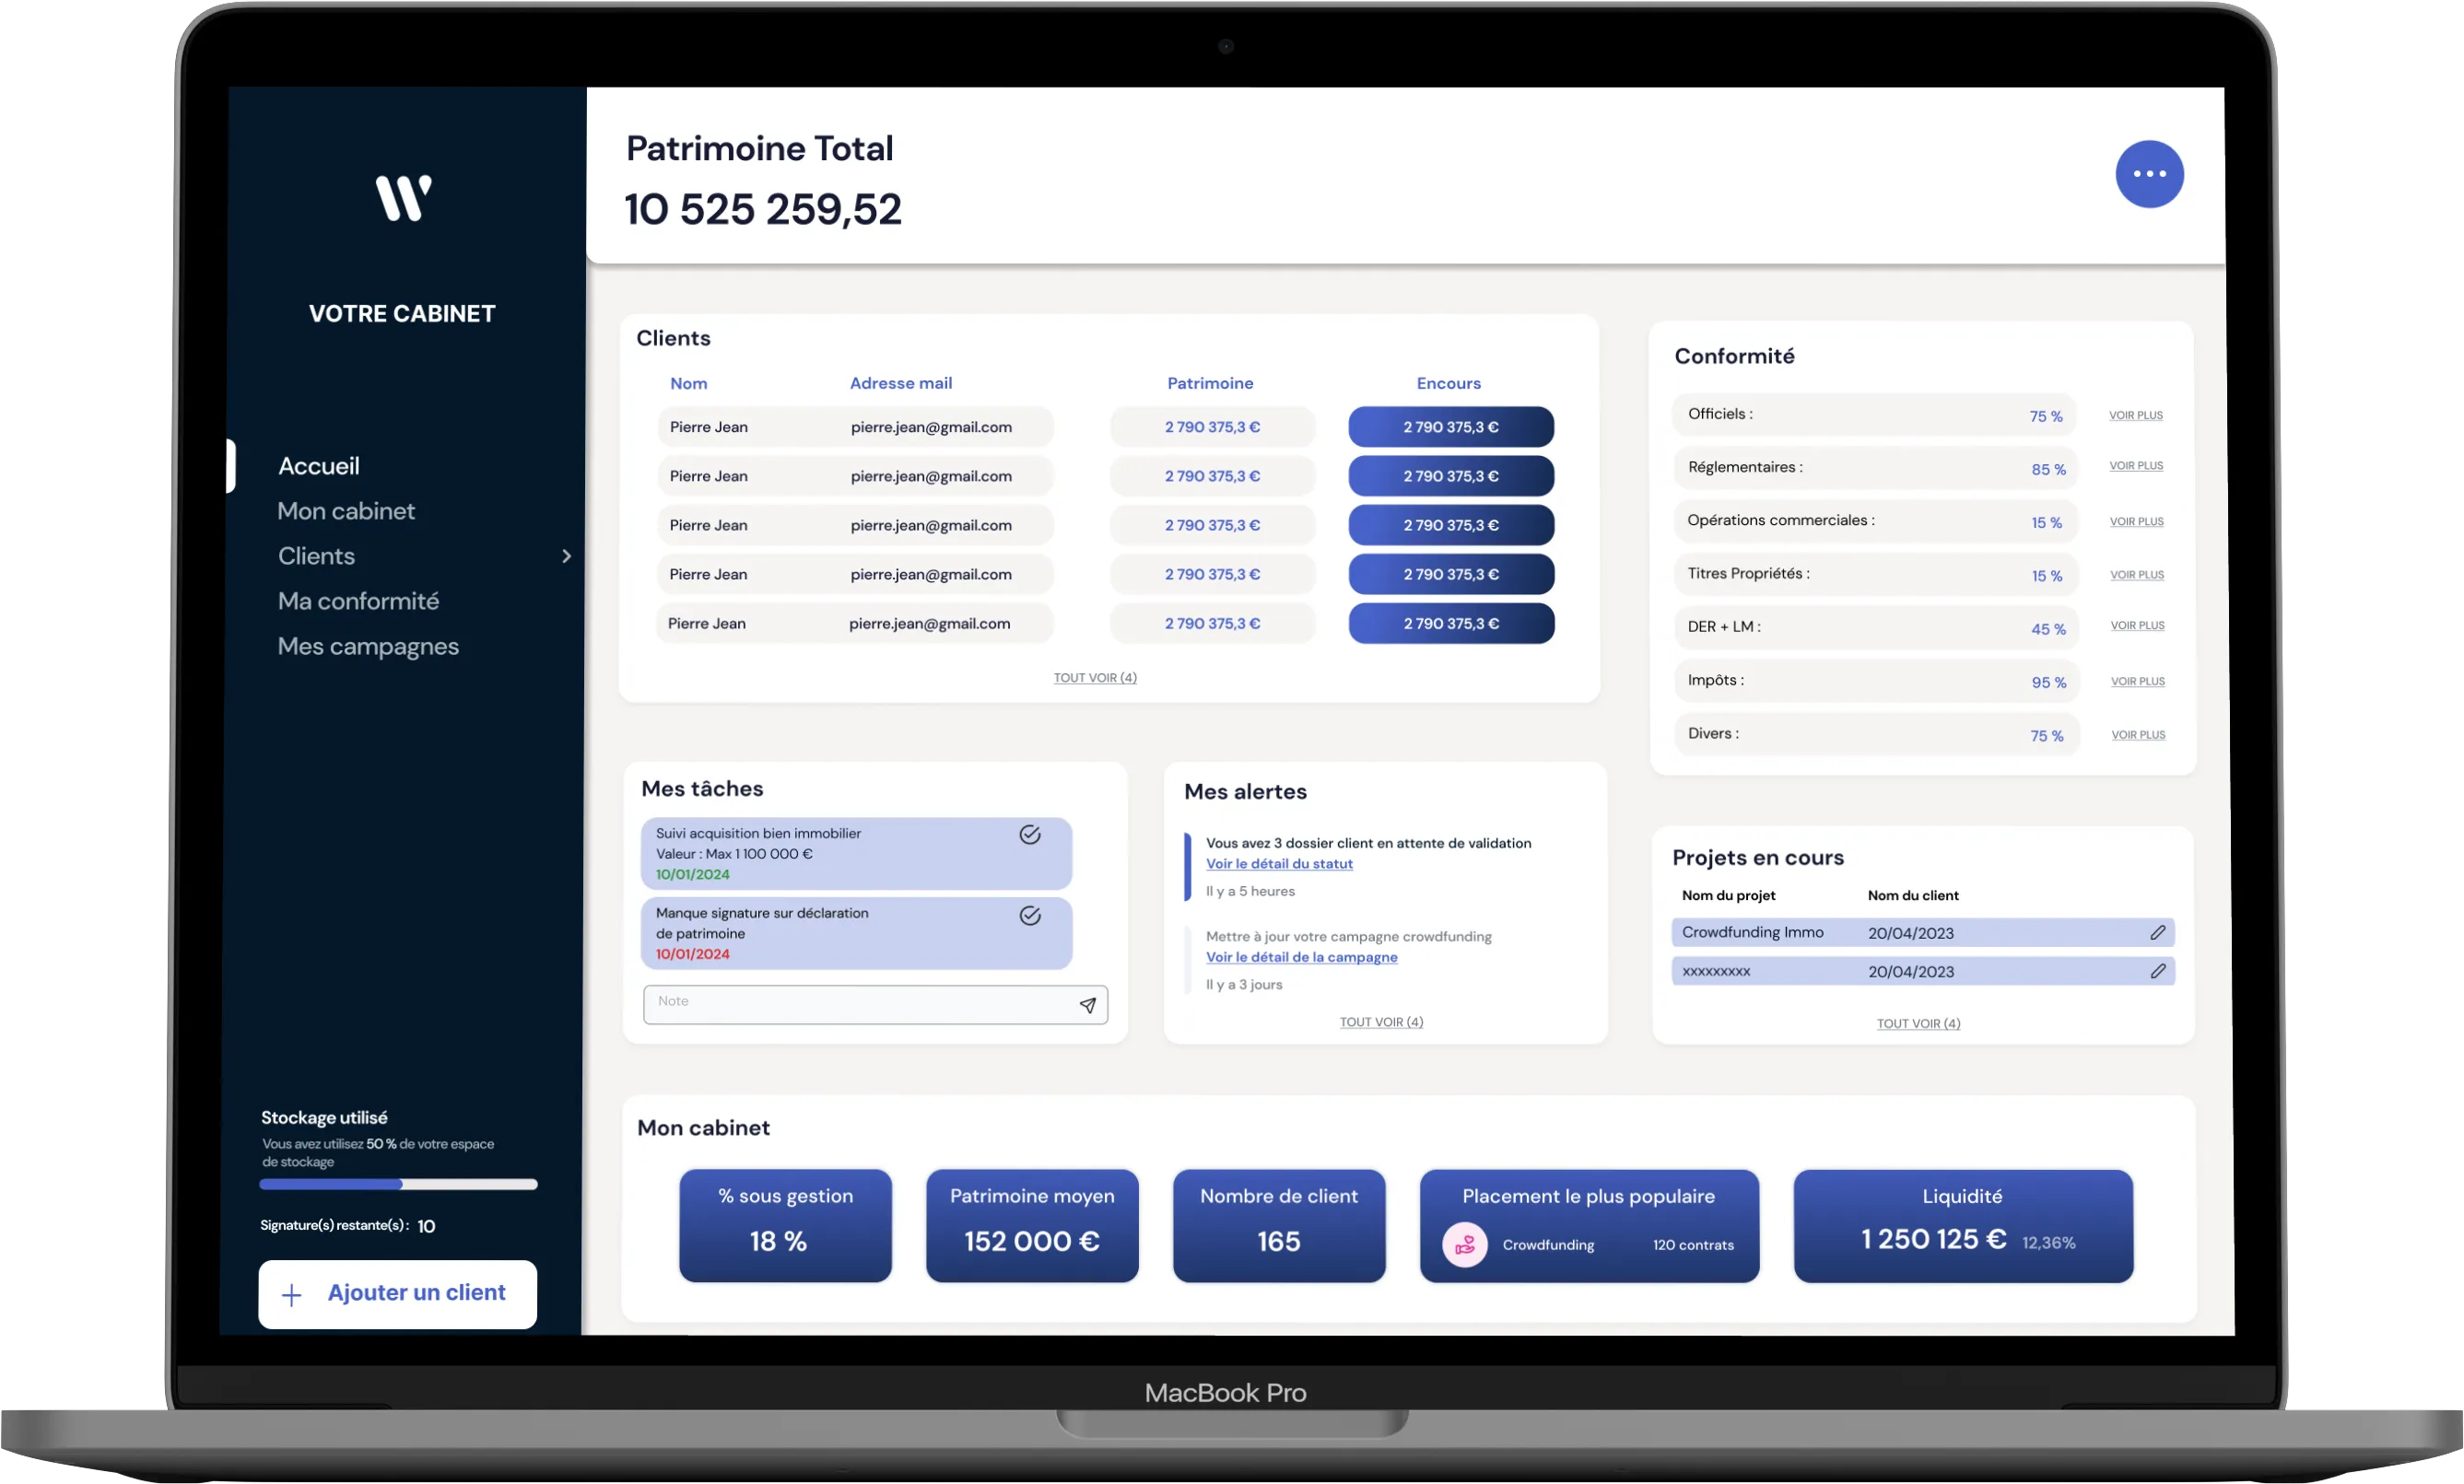
Task: Select the xxxxxxxxx project row
Action: coord(1923,971)
